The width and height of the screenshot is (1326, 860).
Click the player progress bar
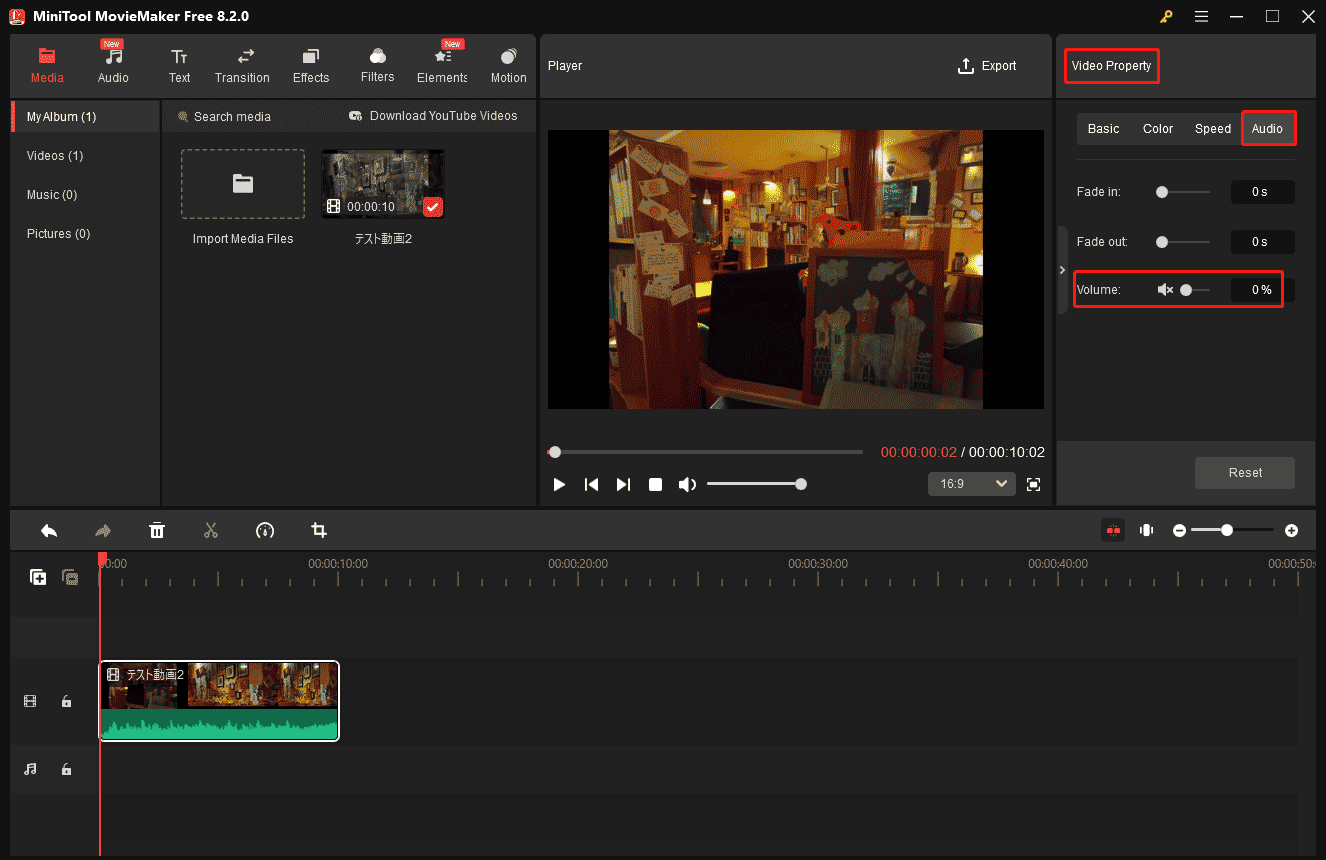(x=705, y=452)
